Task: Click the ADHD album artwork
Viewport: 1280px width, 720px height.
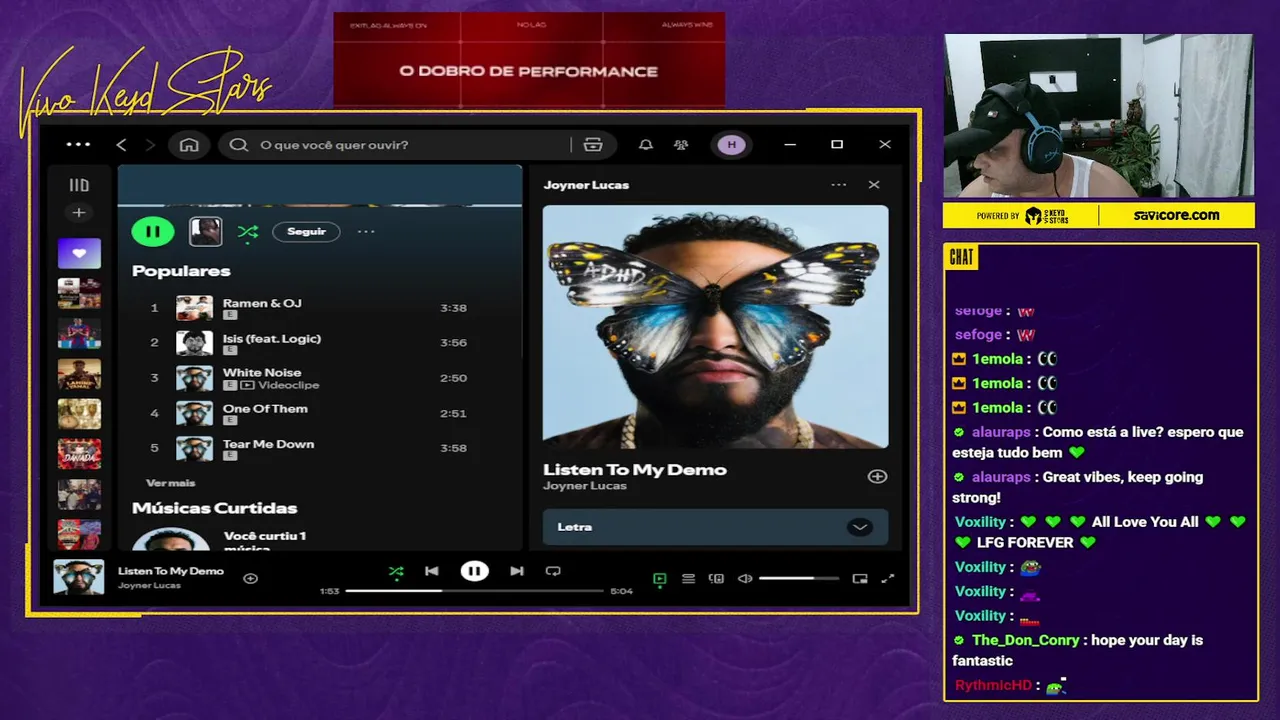Action: [x=715, y=327]
